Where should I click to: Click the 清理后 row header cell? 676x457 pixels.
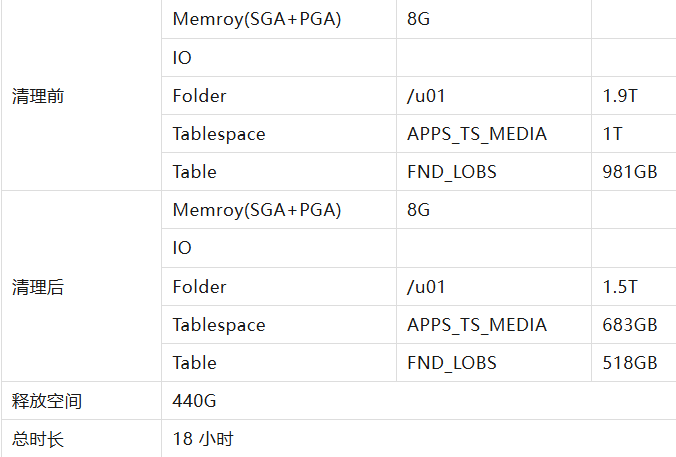coord(38,287)
